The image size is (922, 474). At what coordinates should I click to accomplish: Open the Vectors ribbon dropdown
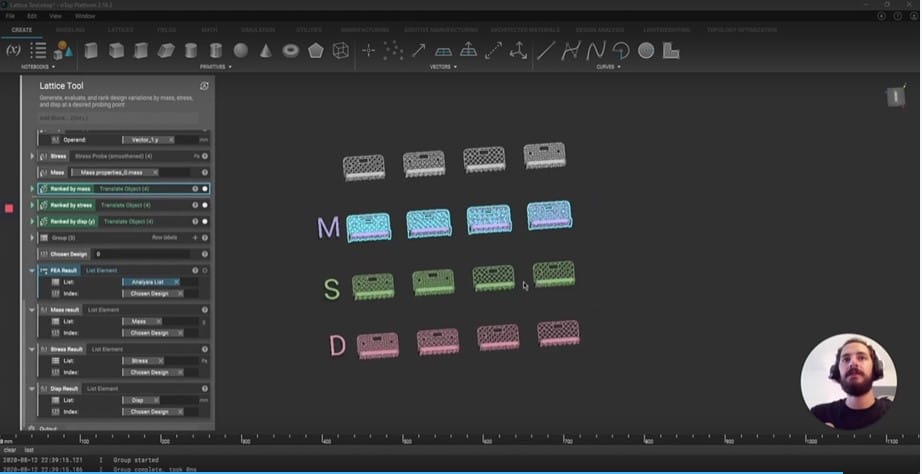(443, 67)
